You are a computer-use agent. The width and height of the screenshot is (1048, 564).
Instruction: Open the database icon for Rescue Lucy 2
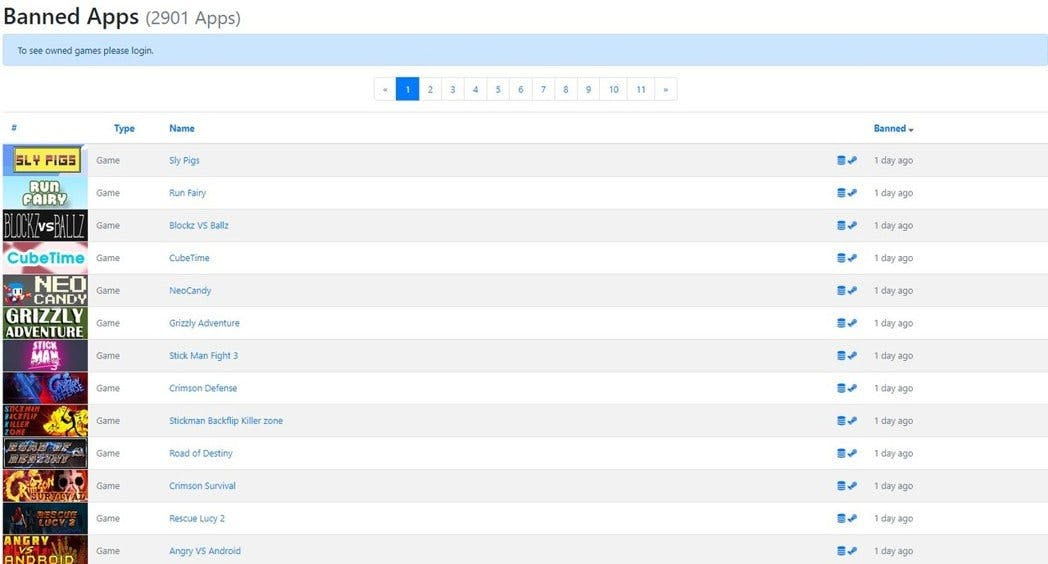[841, 519]
